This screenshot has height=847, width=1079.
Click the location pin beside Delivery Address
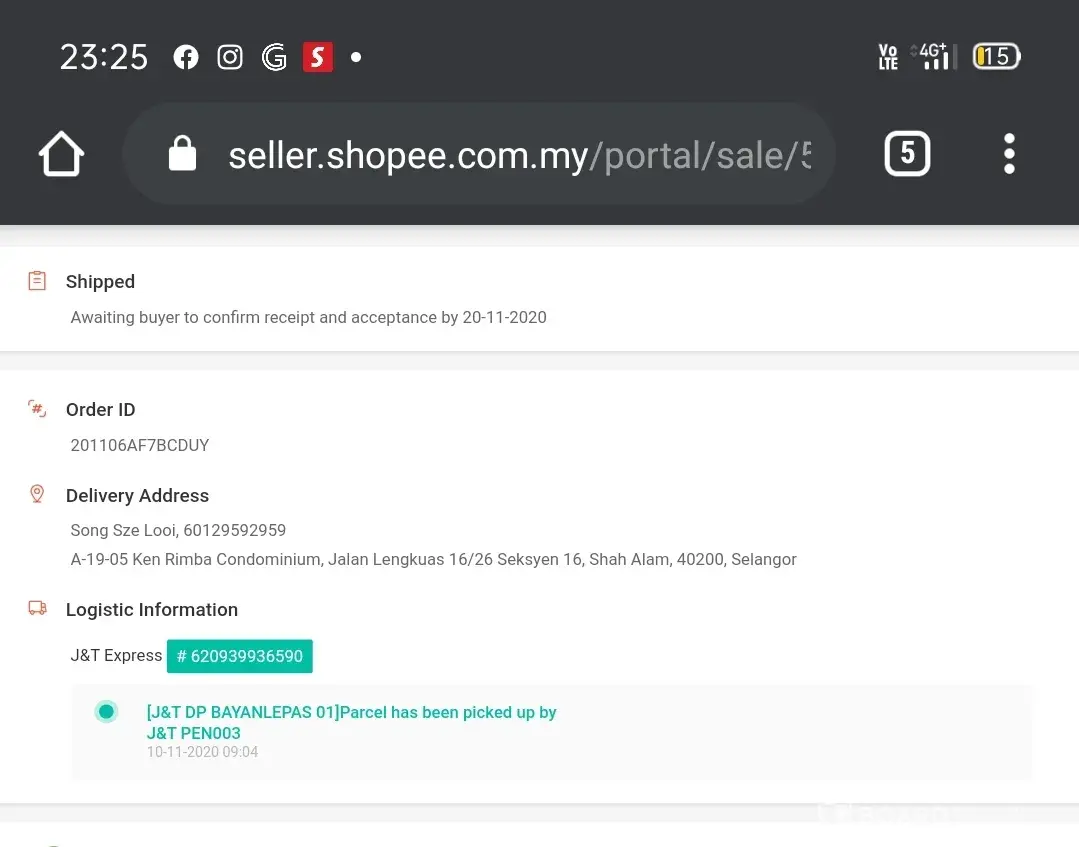click(x=37, y=494)
